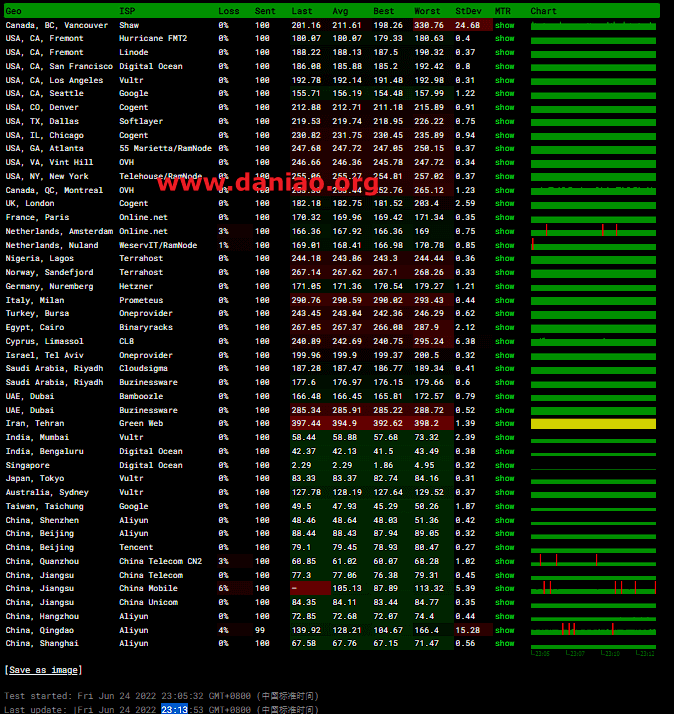The width and height of the screenshot is (674, 714).
Task: Click the chart bar for Quanzhou China Telecom CN2
Action: click(593, 561)
